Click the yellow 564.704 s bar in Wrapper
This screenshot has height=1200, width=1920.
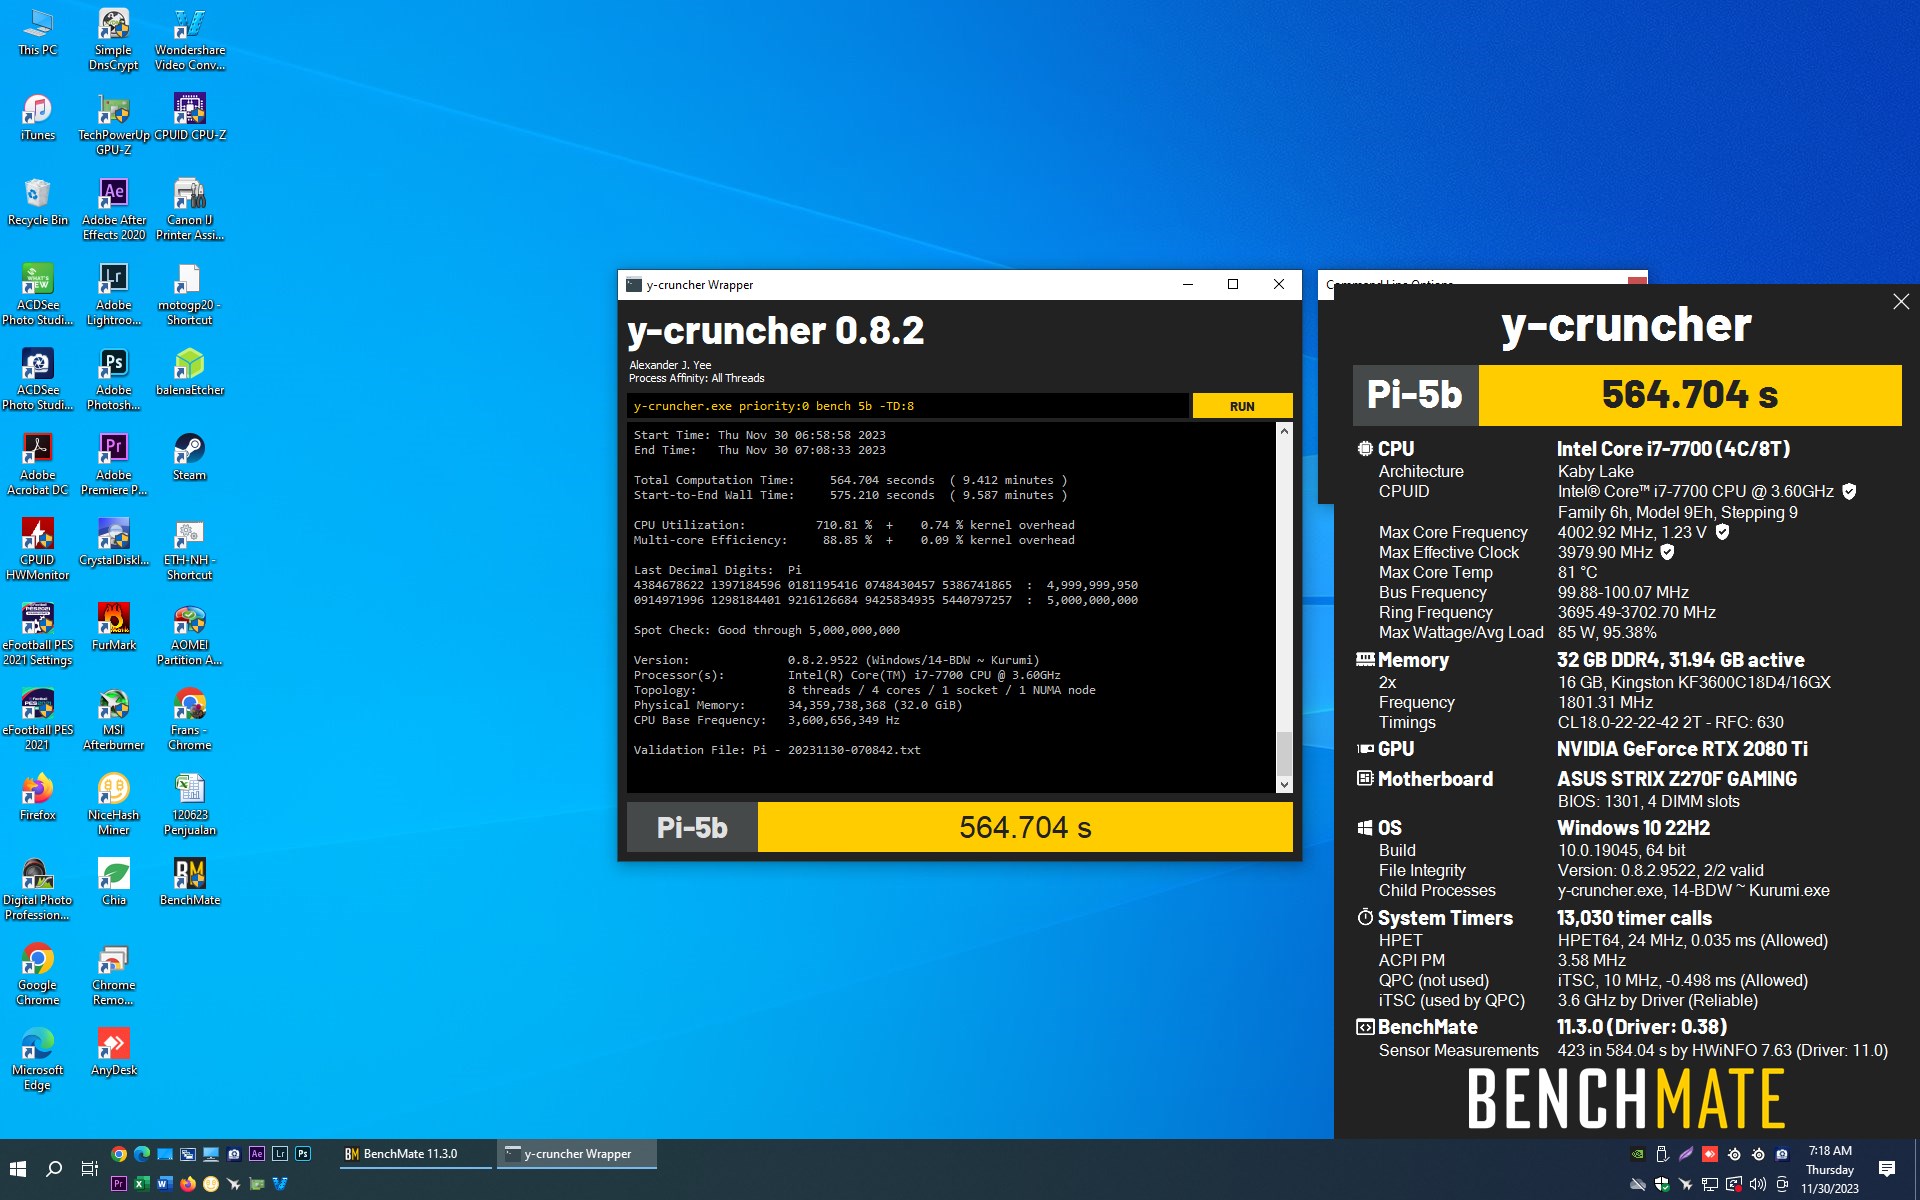coord(1025,827)
